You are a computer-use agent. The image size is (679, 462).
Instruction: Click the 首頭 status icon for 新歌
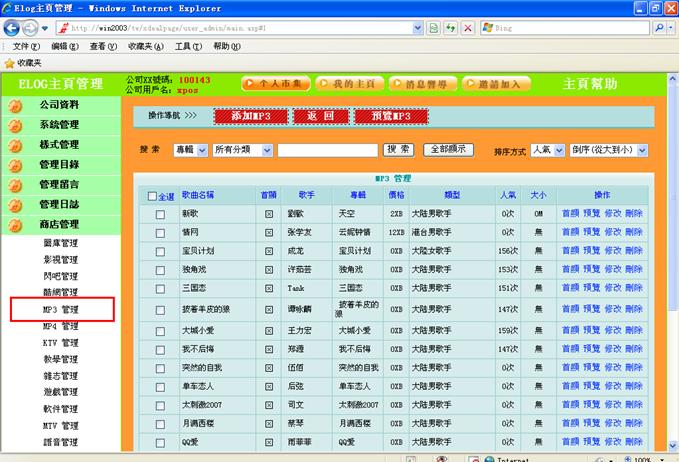click(268, 214)
